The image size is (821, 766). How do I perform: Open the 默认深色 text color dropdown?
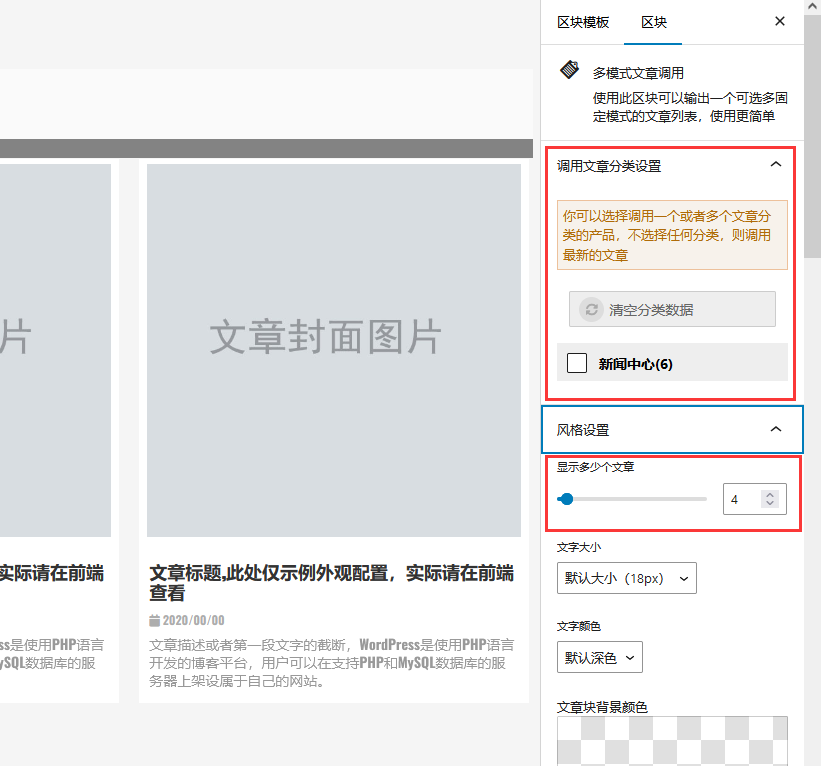[599, 657]
